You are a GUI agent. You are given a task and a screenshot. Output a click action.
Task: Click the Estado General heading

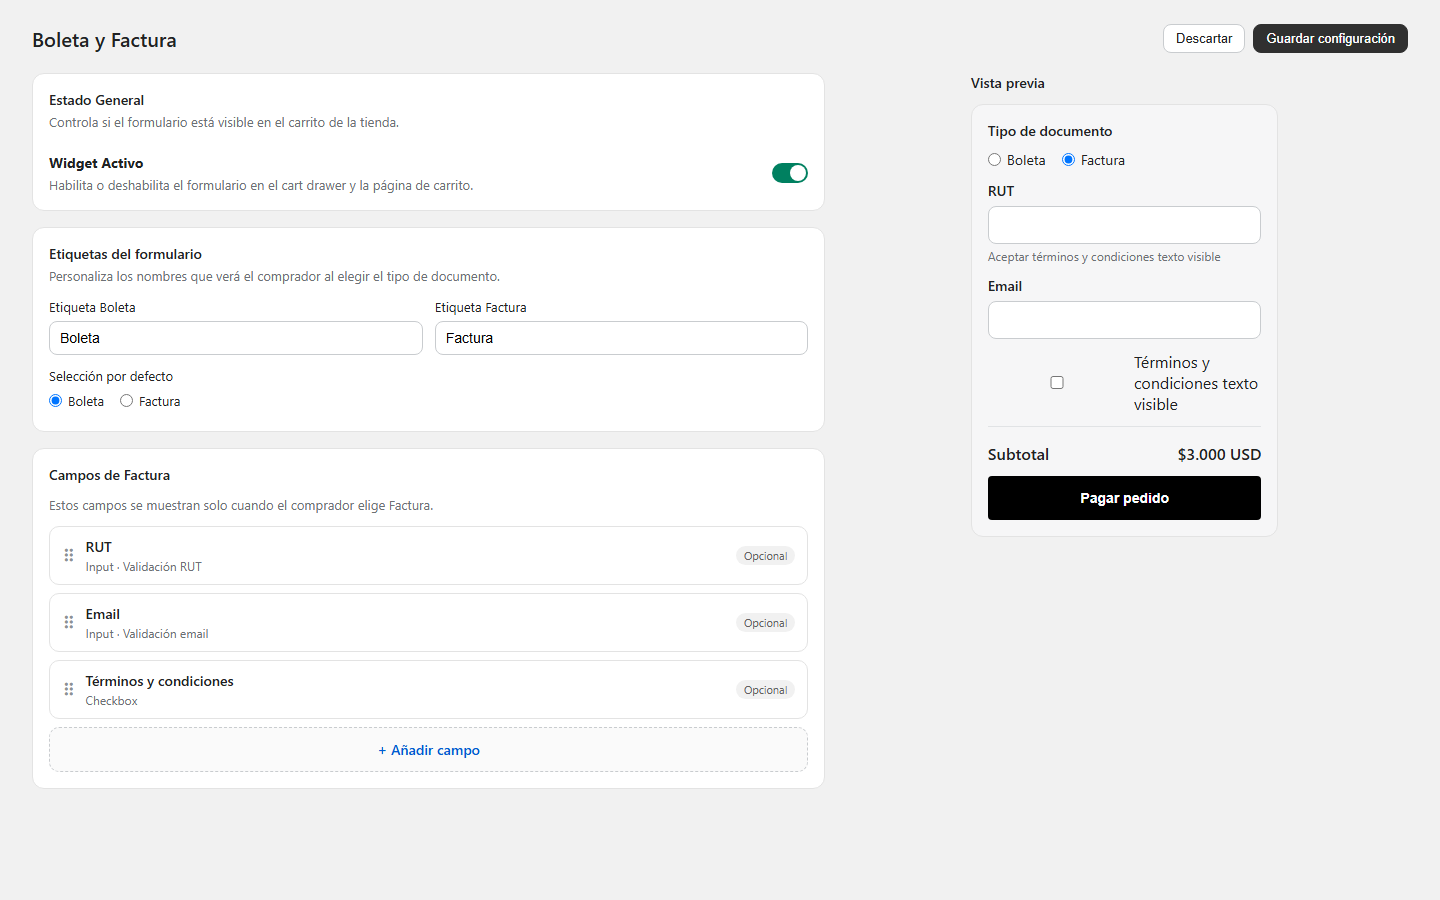point(96,100)
